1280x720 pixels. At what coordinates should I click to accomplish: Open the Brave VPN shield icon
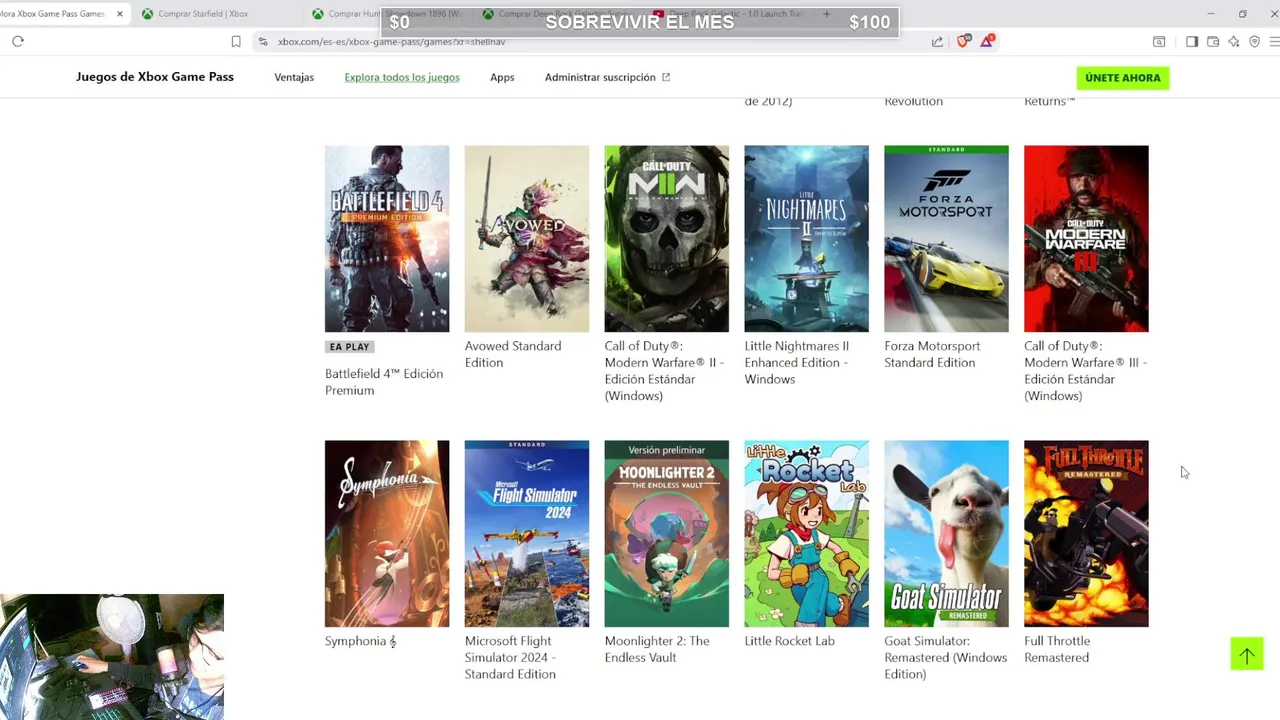click(x=1255, y=41)
